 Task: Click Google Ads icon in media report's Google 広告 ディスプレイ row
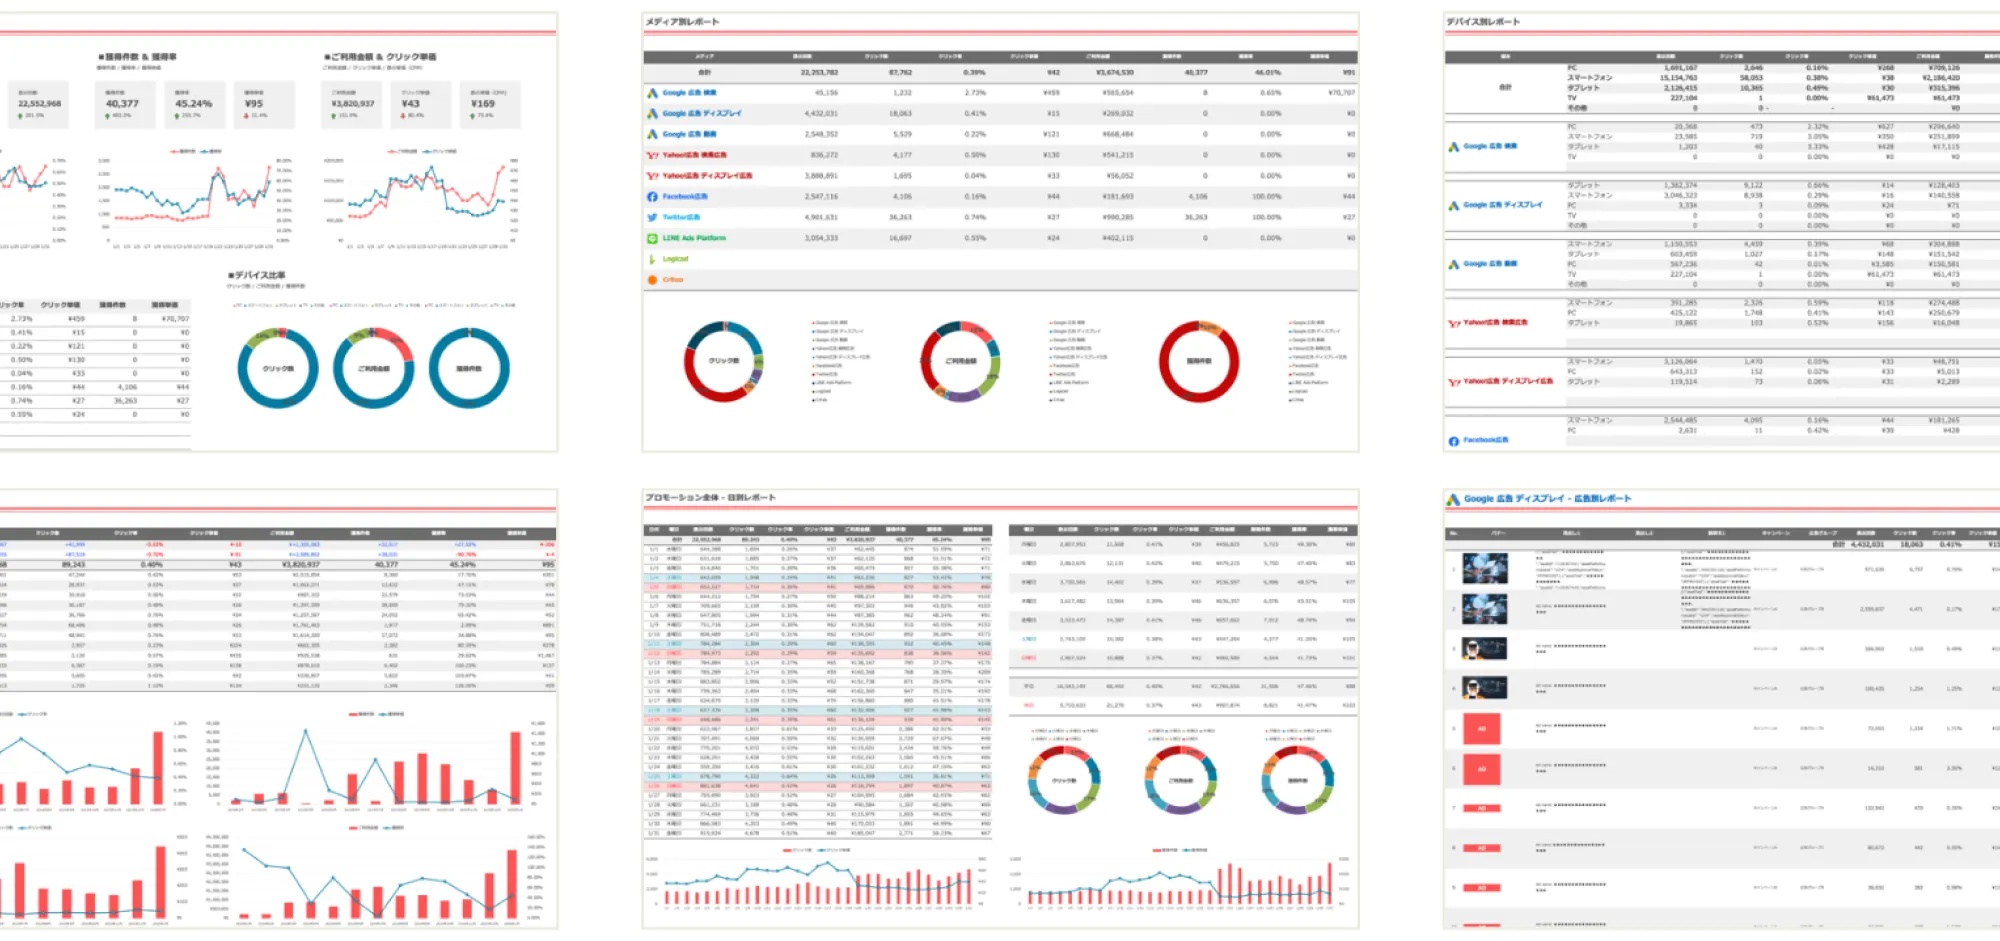[652, 114]
